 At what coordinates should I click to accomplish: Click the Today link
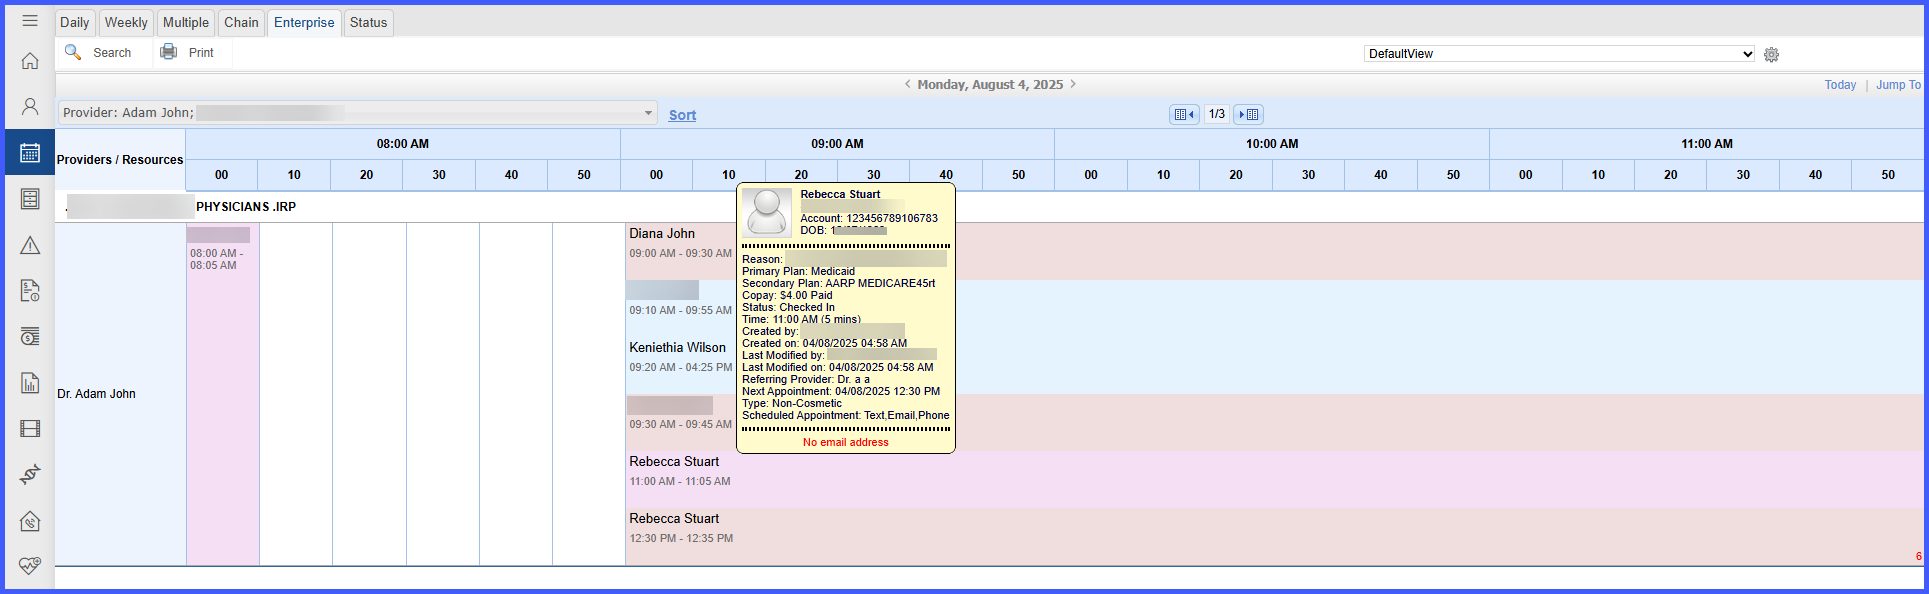[x=1840, y=85]
